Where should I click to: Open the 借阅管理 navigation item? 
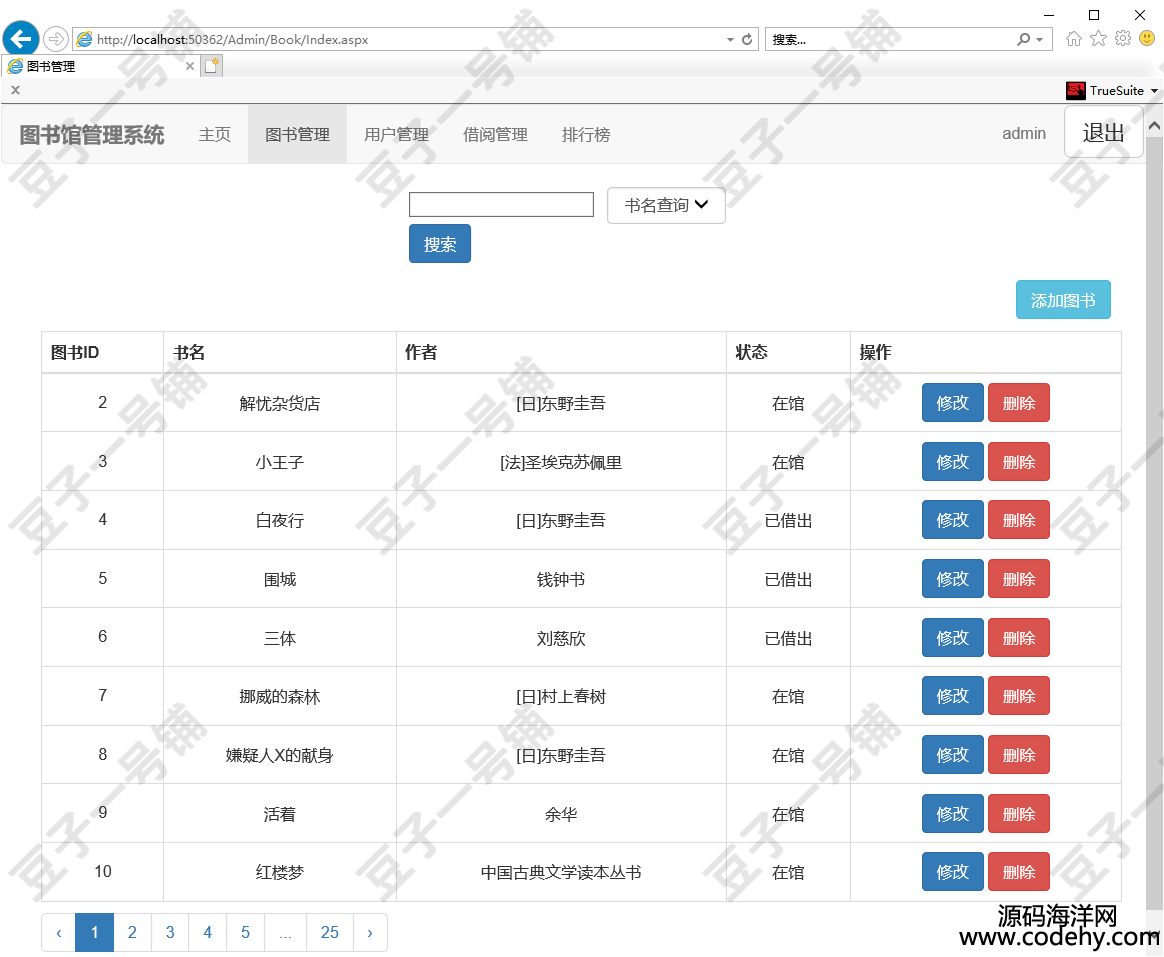point(495,134)
